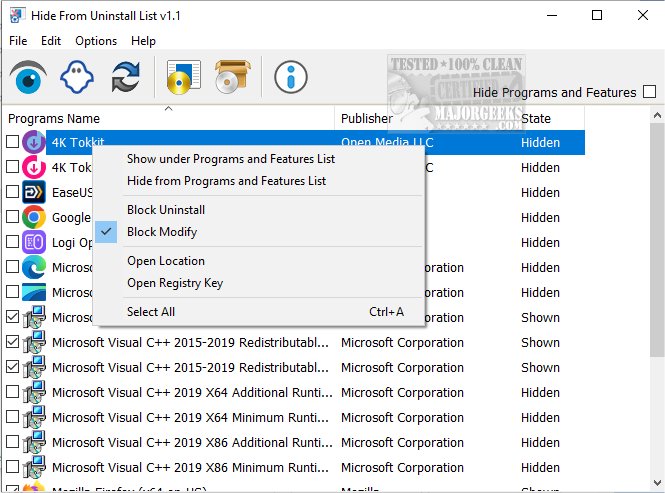The height and width of the screenshot is (493, 665).
Task: Sort by the Publisher column header
Action: pos(425,118)
